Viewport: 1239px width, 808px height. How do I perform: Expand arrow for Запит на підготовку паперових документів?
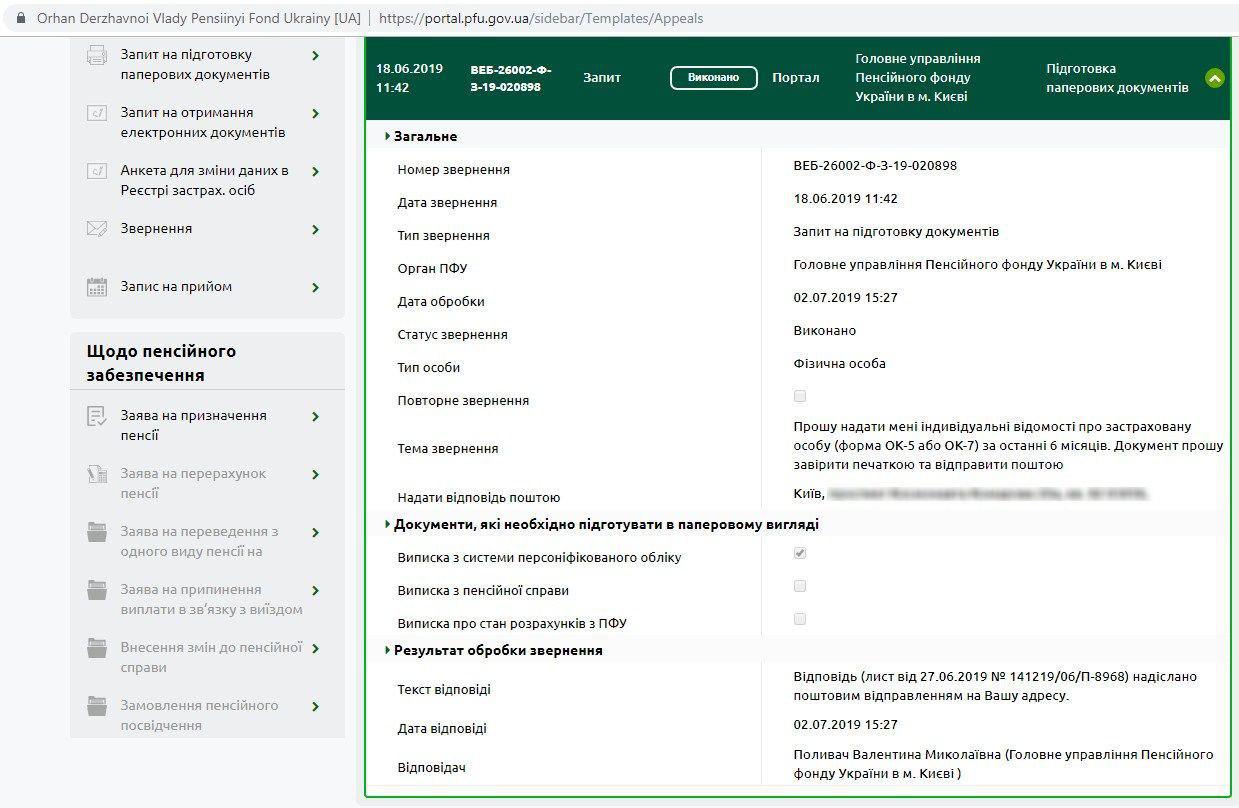tap(316, 55)
